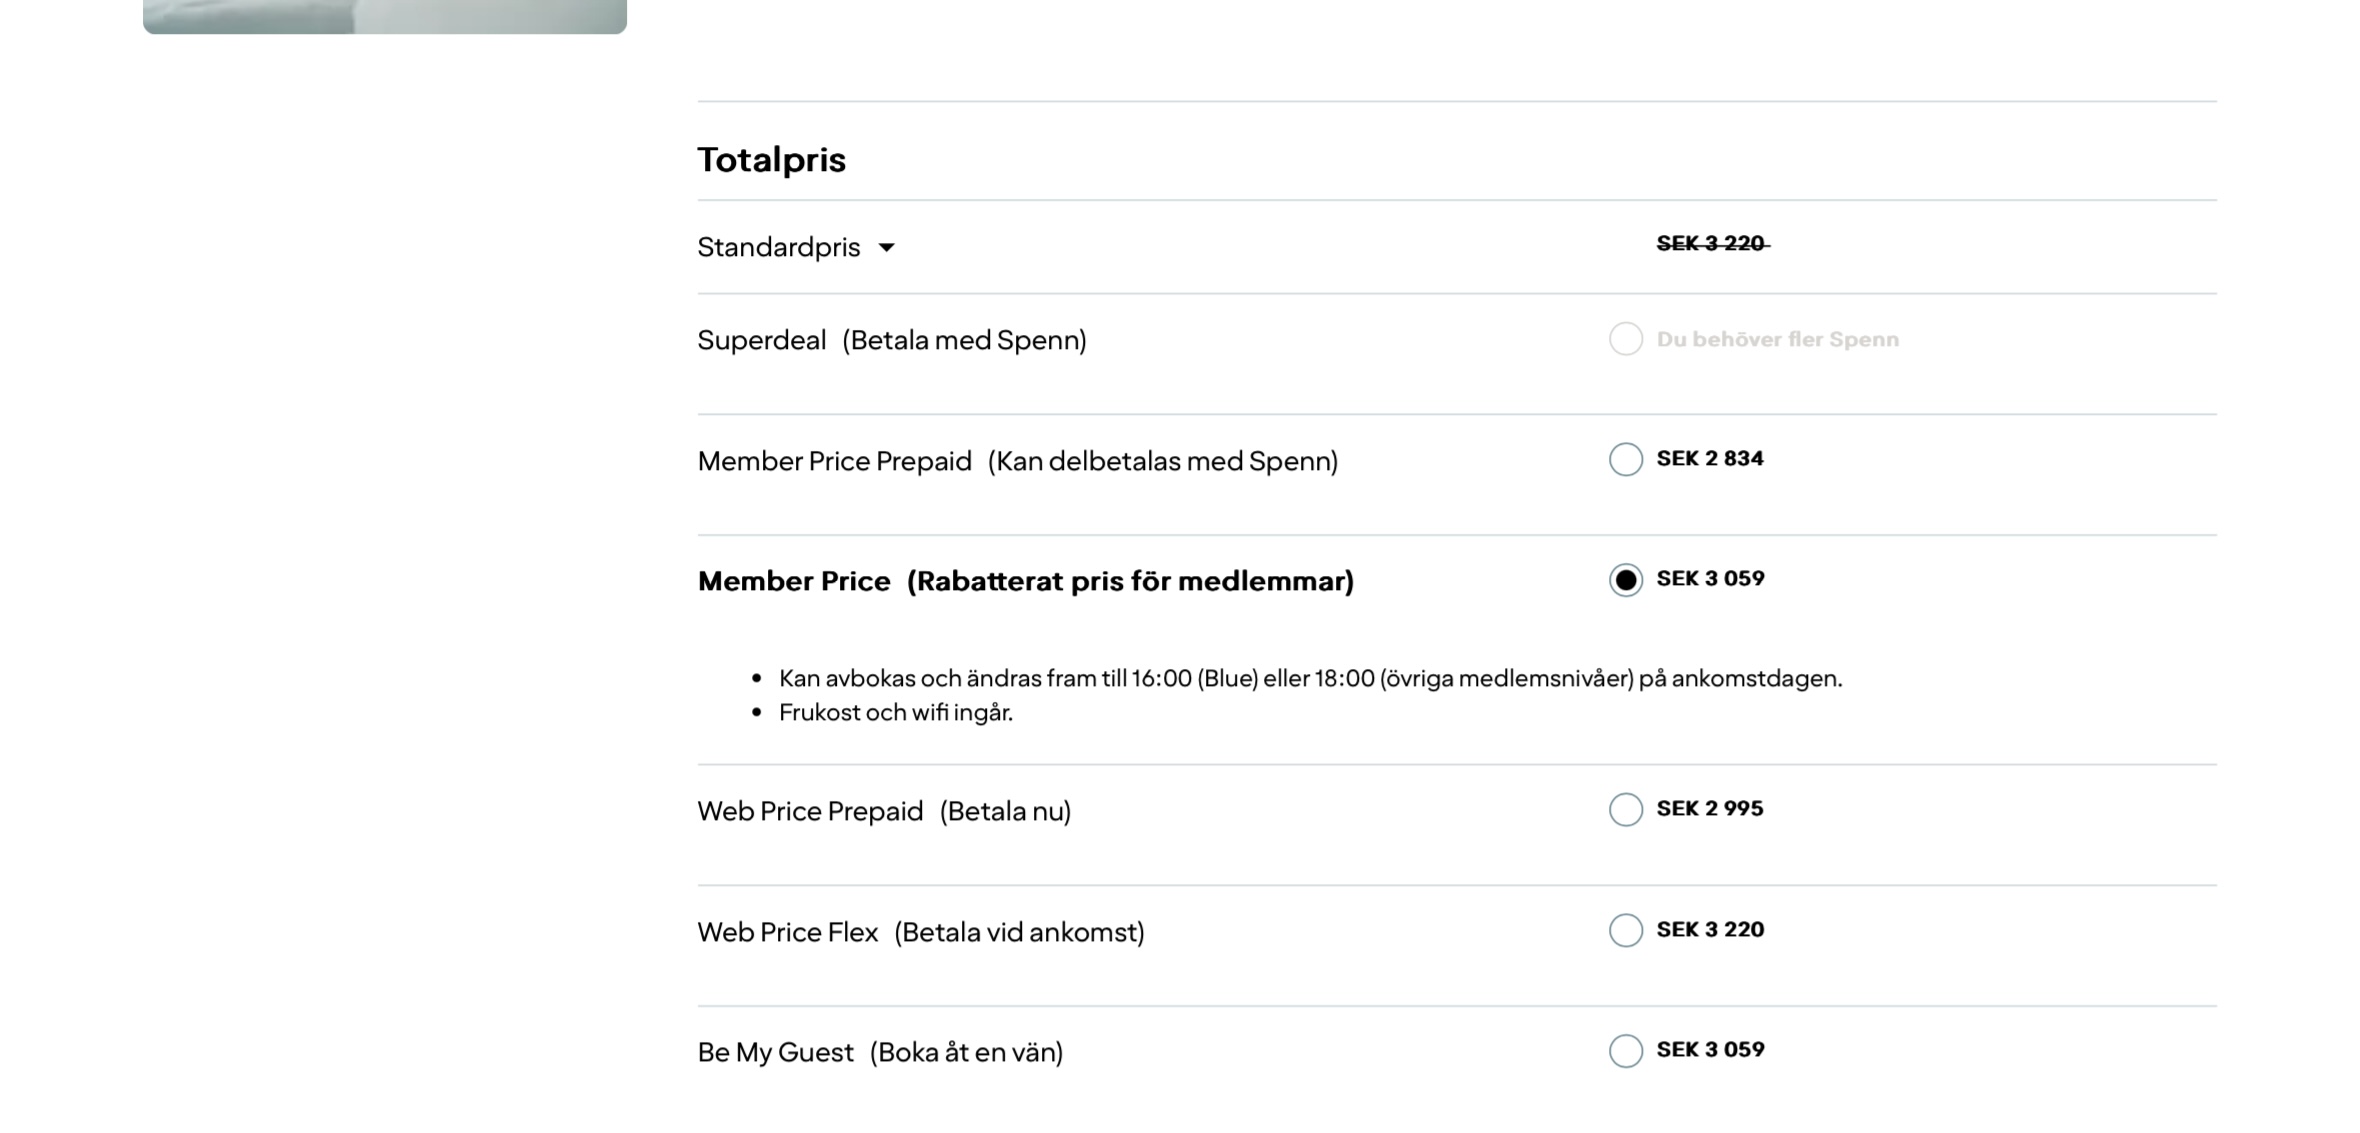This screenshot has width=2360, height=1133.
Task: Click the bold Member Price rate label
Action: tap(1025, 581)
